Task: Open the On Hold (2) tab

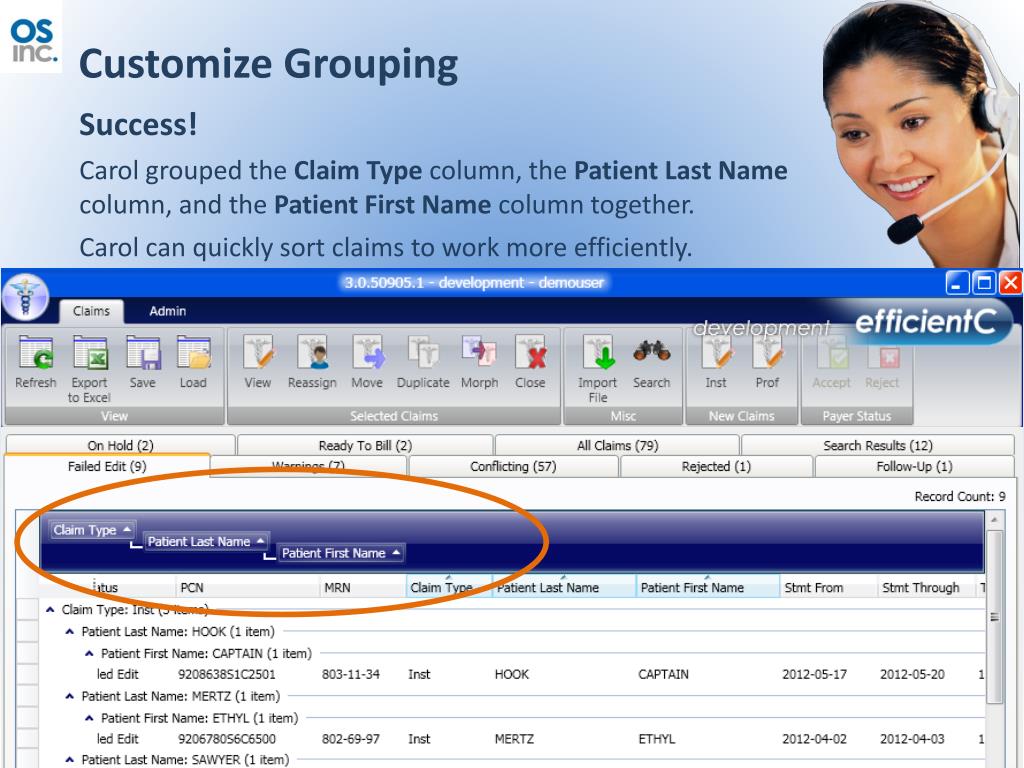Action: tap(120, 445)
